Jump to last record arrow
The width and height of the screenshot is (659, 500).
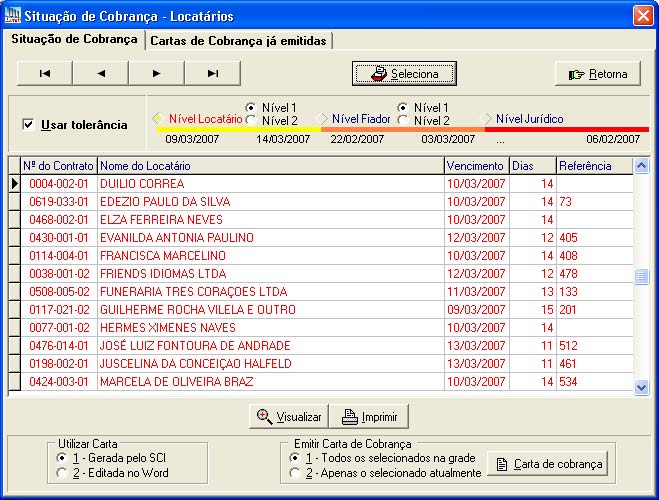[x=212, y=73]
